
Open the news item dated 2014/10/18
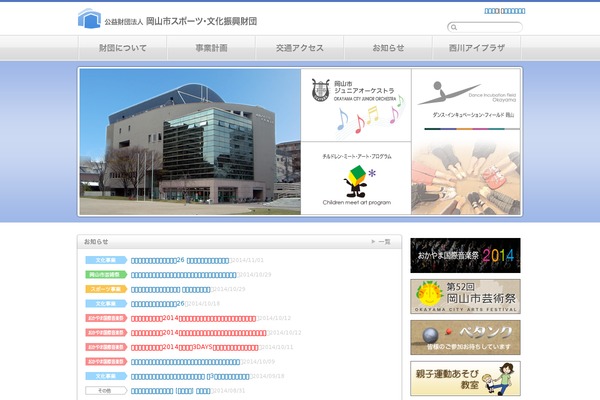point(158,304)
